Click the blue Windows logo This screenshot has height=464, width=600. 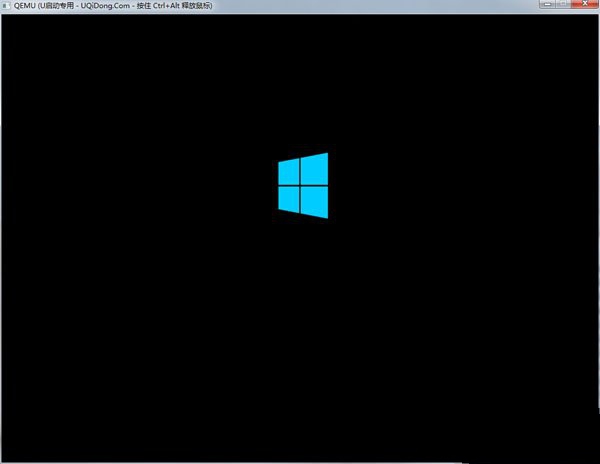point(303,184)
